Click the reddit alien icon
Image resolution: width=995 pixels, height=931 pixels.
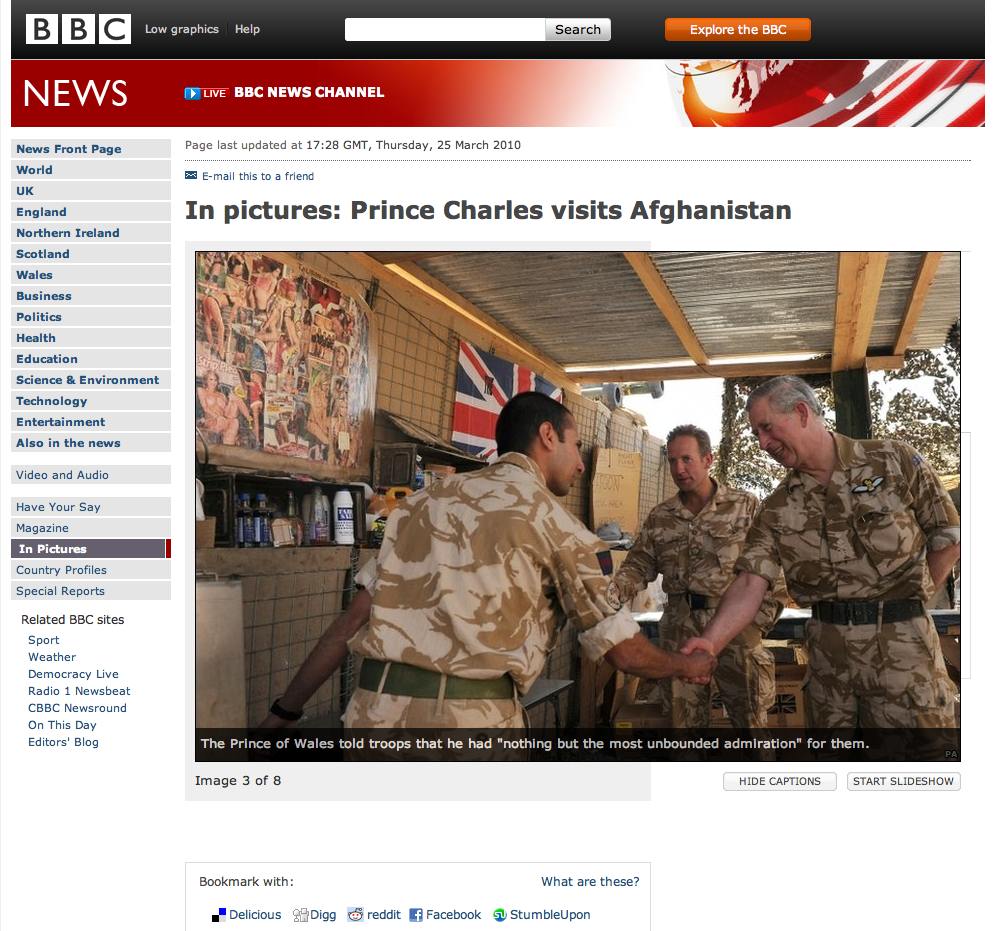pyautogui.click(x=355, y=914)
